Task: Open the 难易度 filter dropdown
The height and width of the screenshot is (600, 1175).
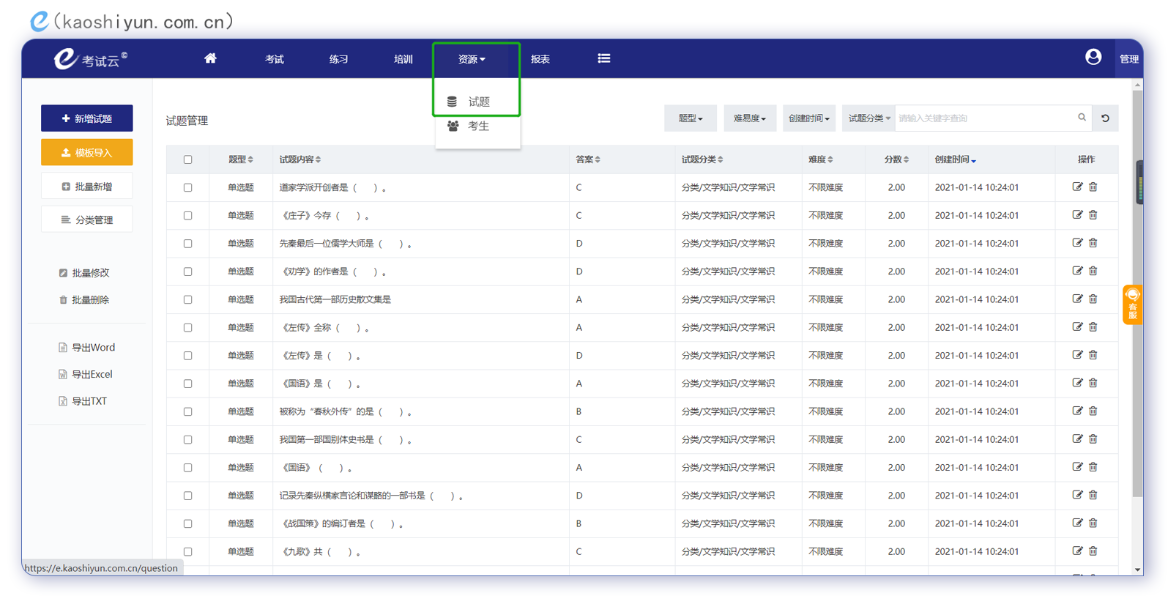Action: click(x=749, y=118)
